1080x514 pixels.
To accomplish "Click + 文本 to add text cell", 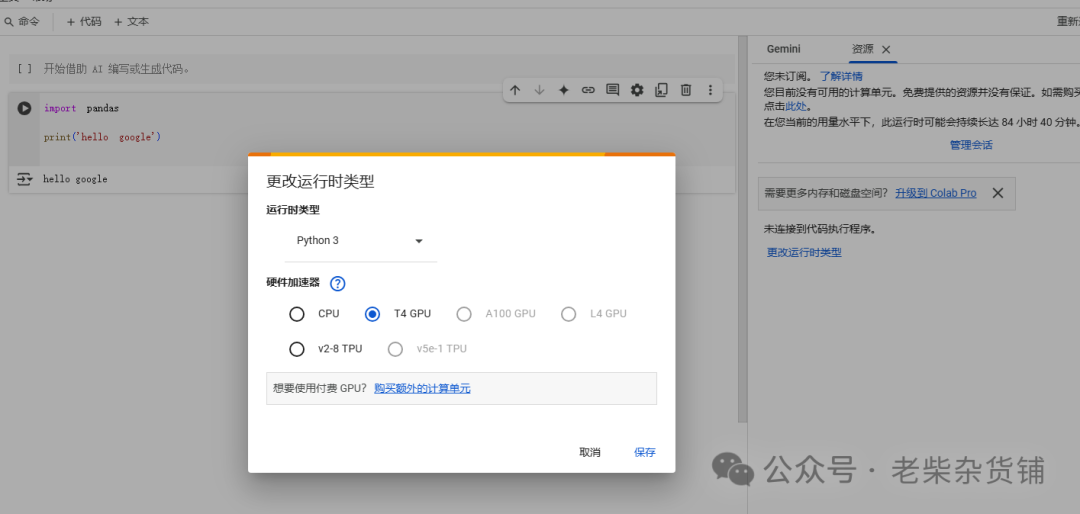I will [x=131, y=21].
